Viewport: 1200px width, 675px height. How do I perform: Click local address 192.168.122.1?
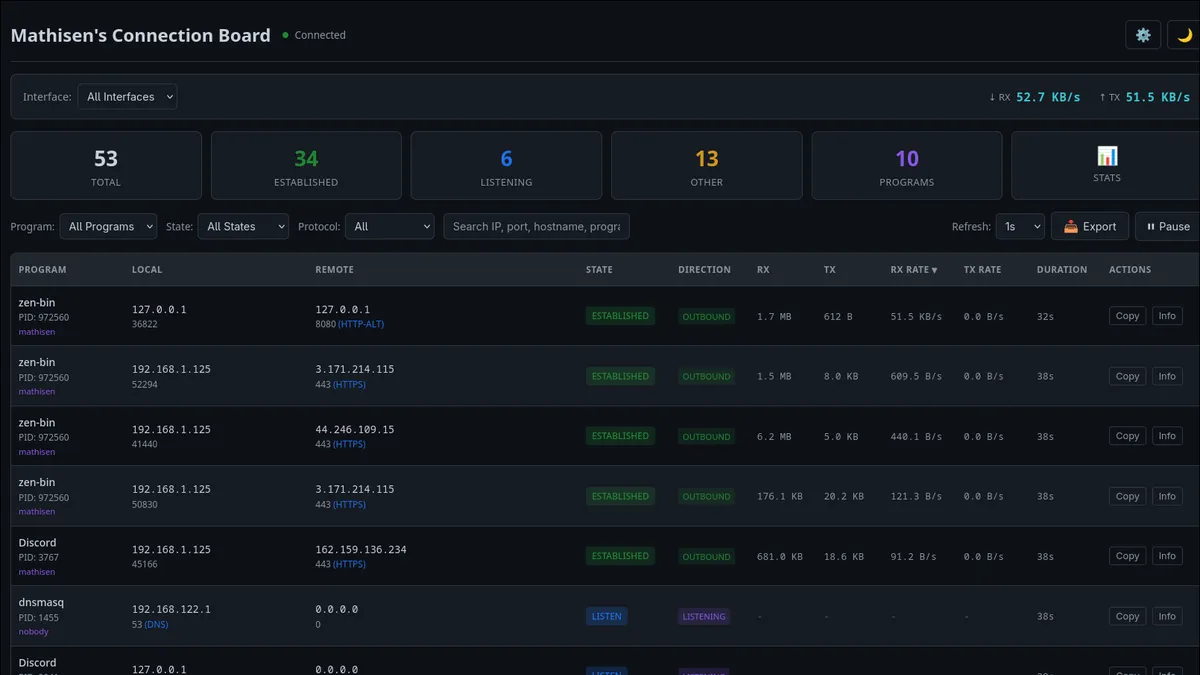pos(171,609)
